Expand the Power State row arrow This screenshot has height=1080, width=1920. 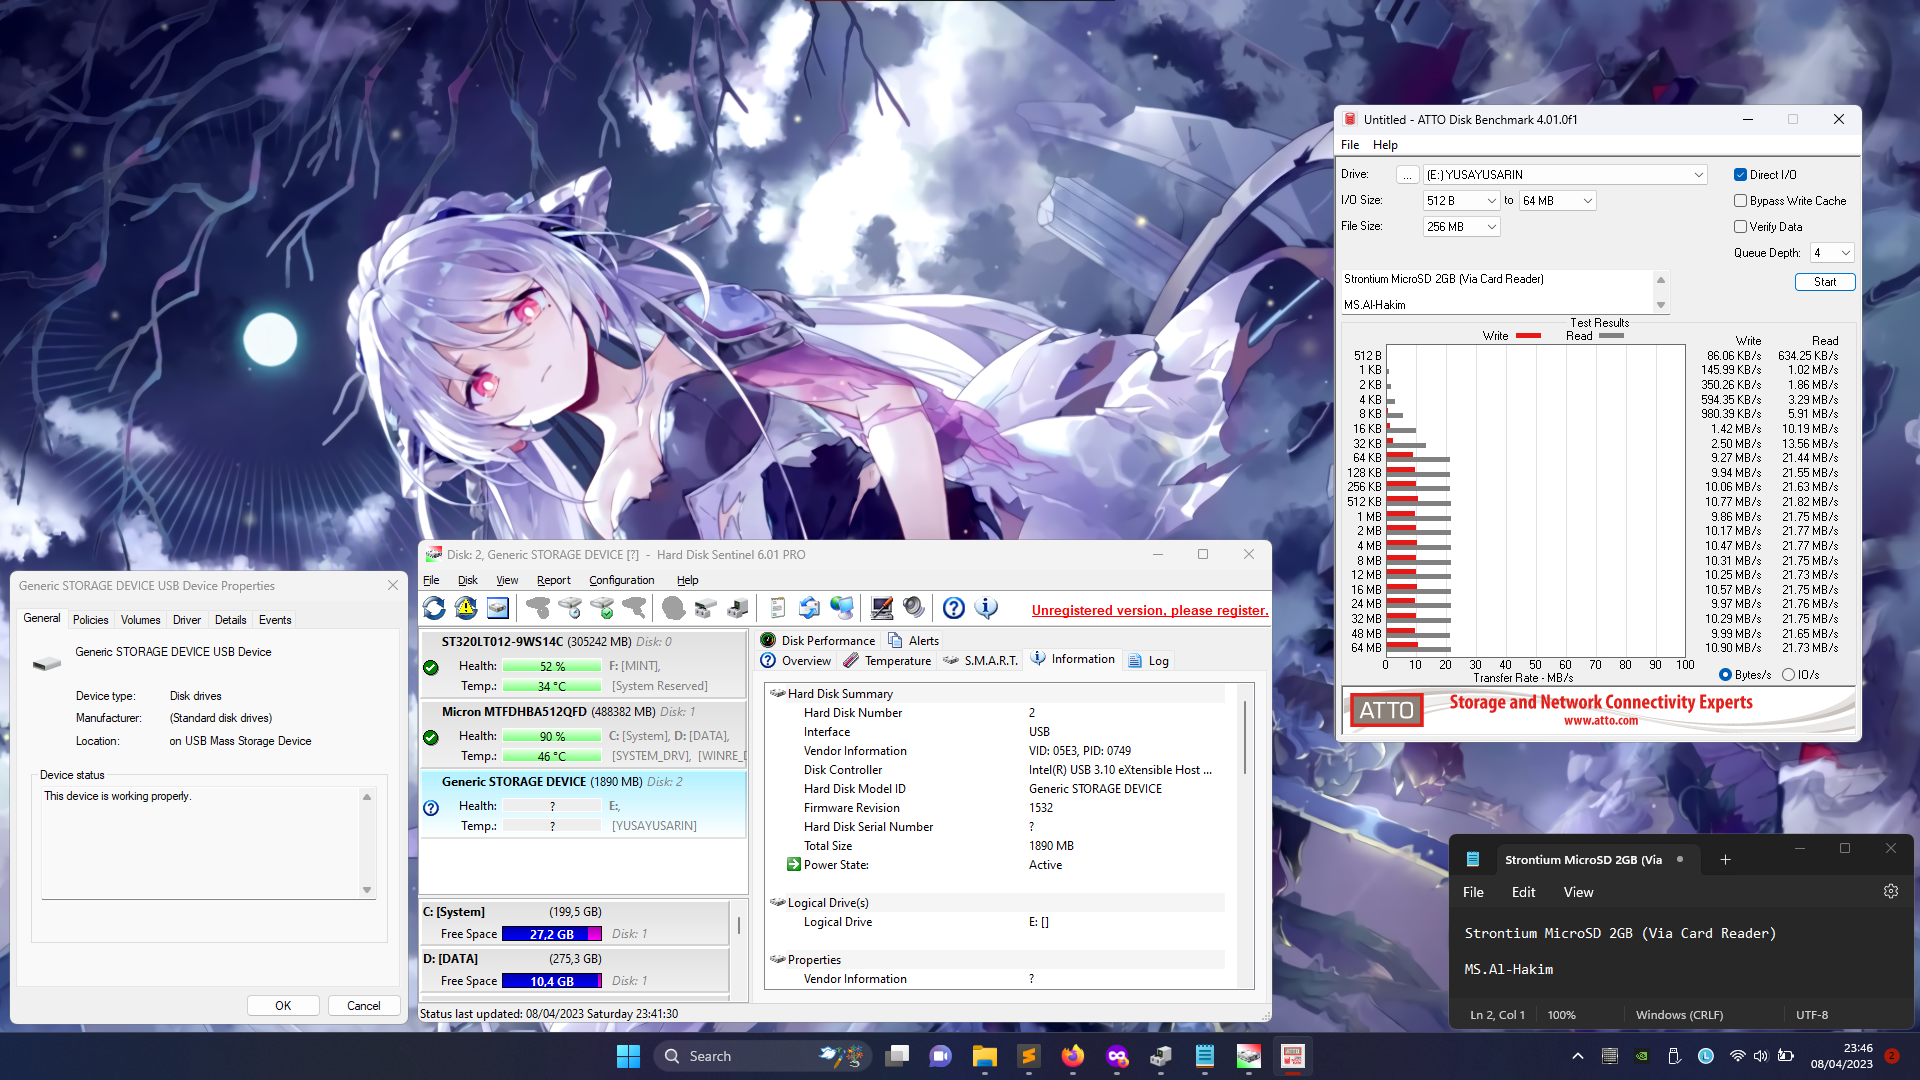click(793, 865)
